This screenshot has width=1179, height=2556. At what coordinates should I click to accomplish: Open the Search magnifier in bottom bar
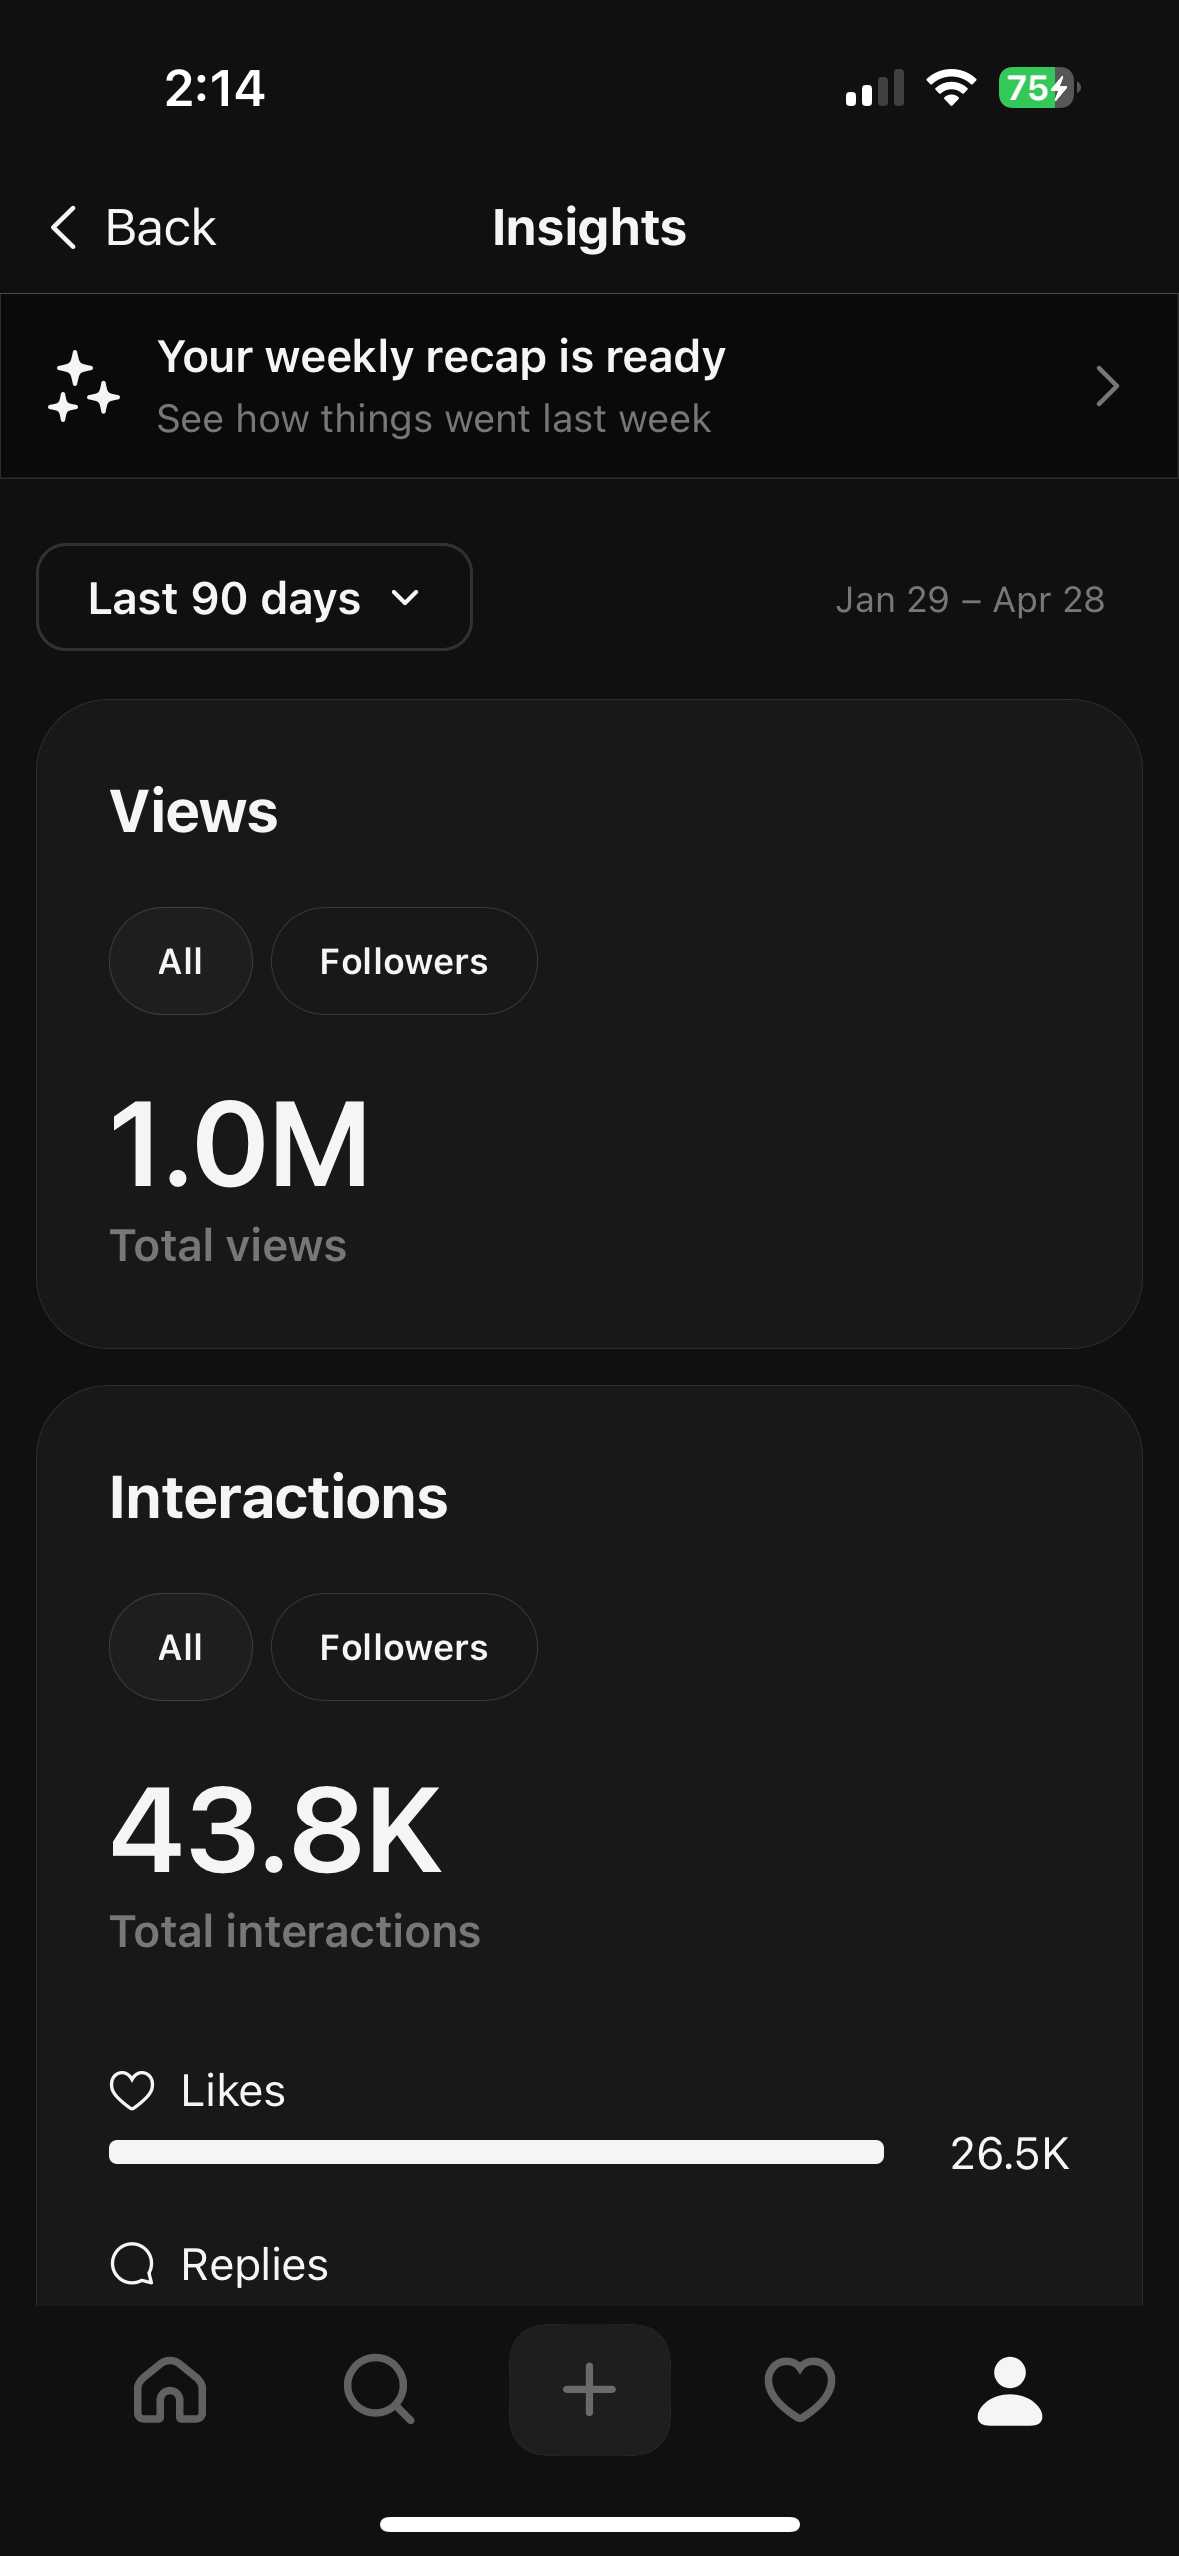click(379, 2389)
